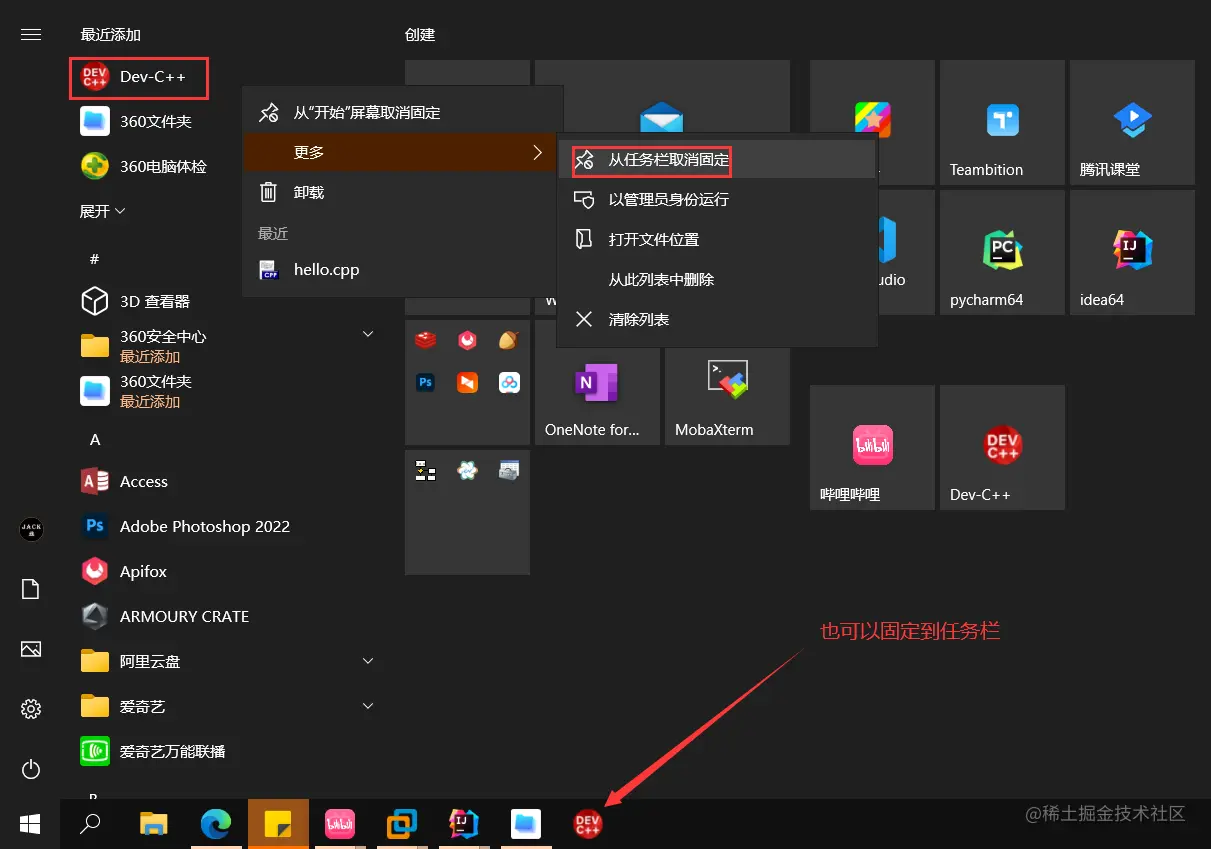Open IntelliJ IDEA from the taskbar

point(464,824)
